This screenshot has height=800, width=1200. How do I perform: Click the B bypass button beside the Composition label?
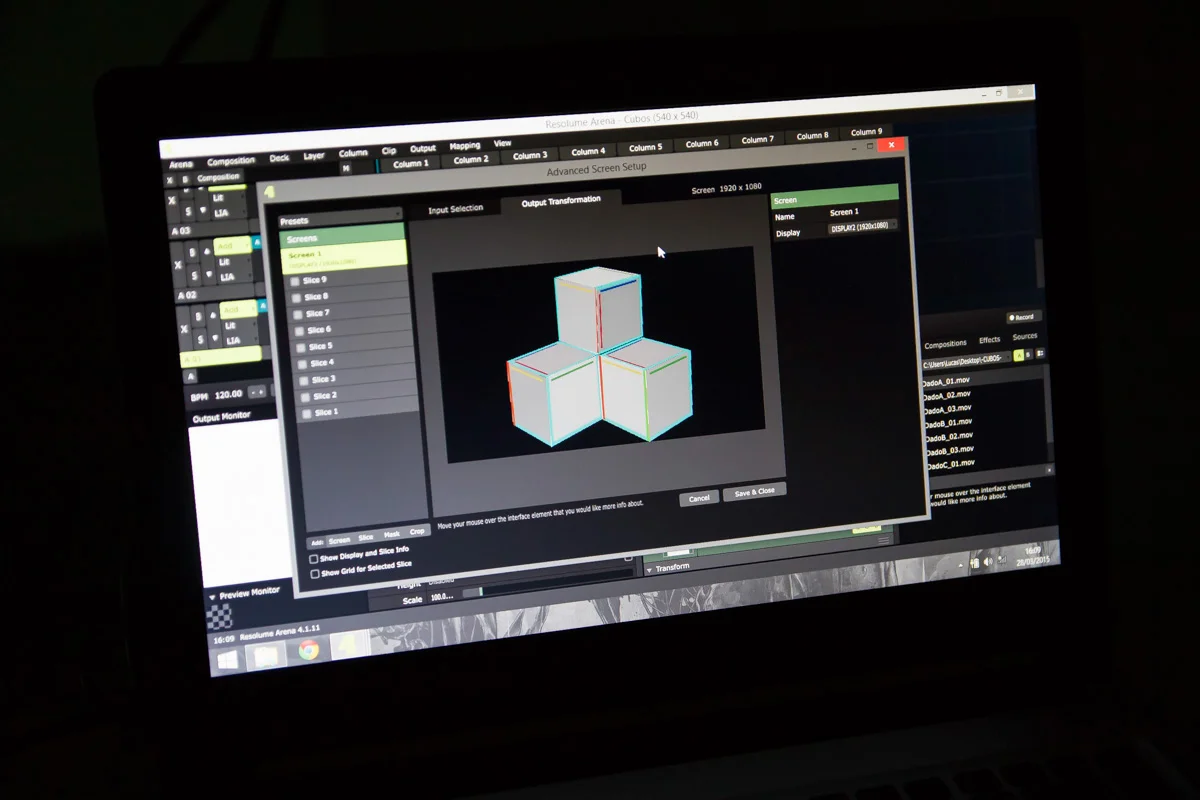(185, 180)
